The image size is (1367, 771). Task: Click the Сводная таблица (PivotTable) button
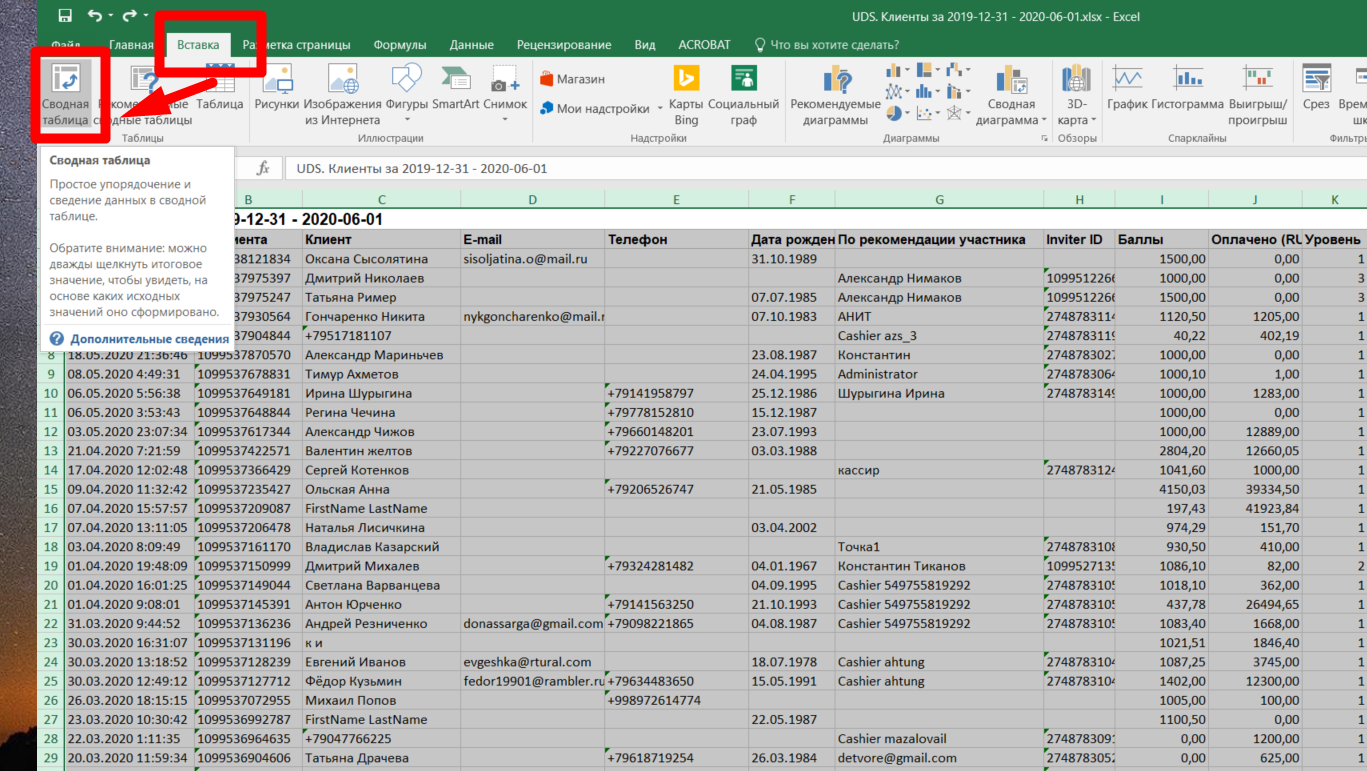[x=66, y=95]
